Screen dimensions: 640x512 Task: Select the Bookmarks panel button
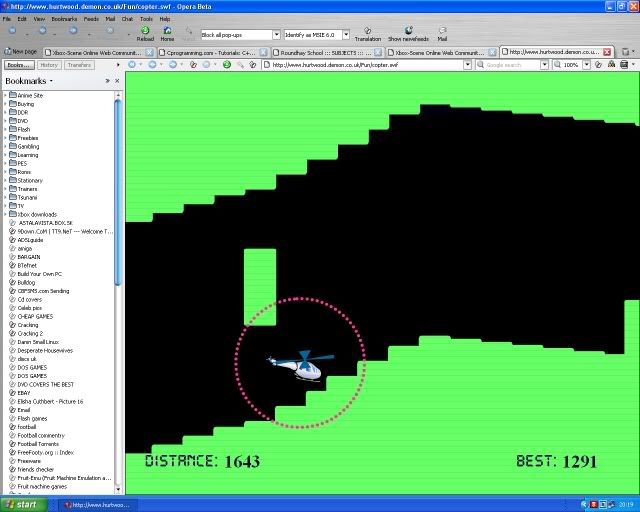click(x=19, y=65)
